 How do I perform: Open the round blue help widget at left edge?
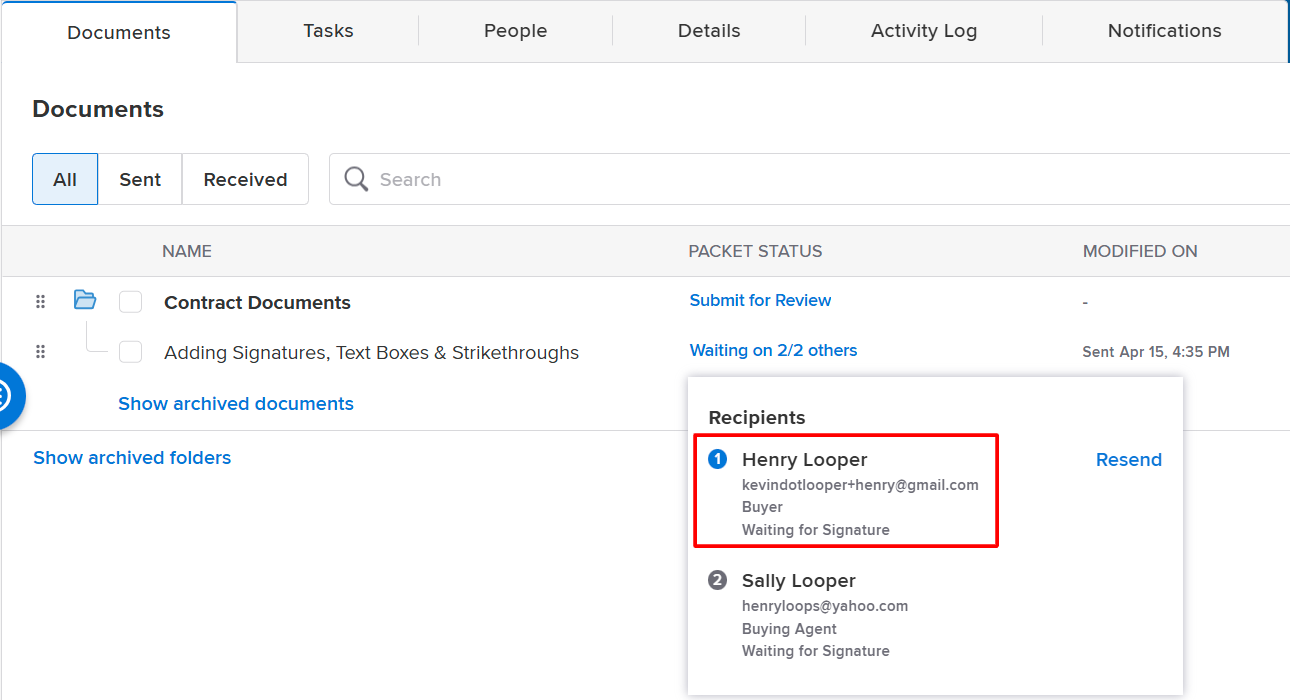tap(8, 396)
